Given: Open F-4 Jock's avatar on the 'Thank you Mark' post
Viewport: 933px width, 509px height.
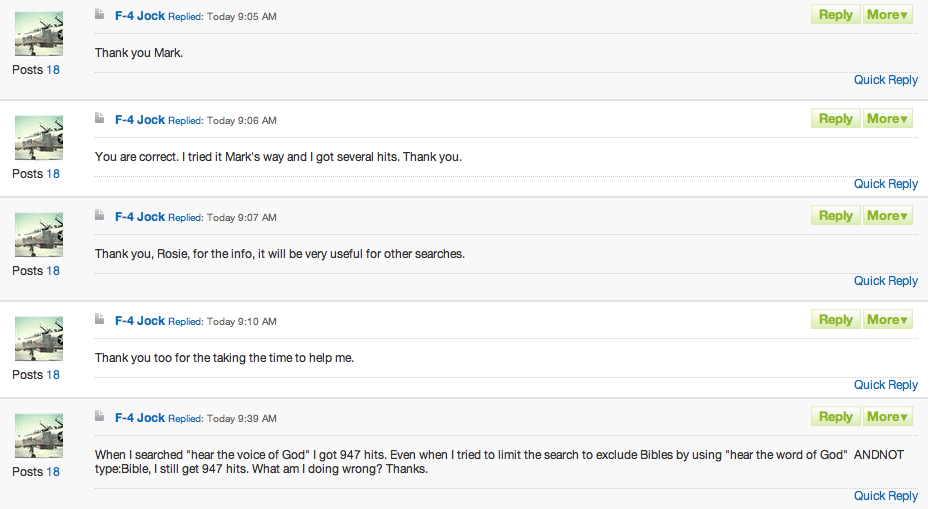Looking at the screenshot, I should 39,34.
